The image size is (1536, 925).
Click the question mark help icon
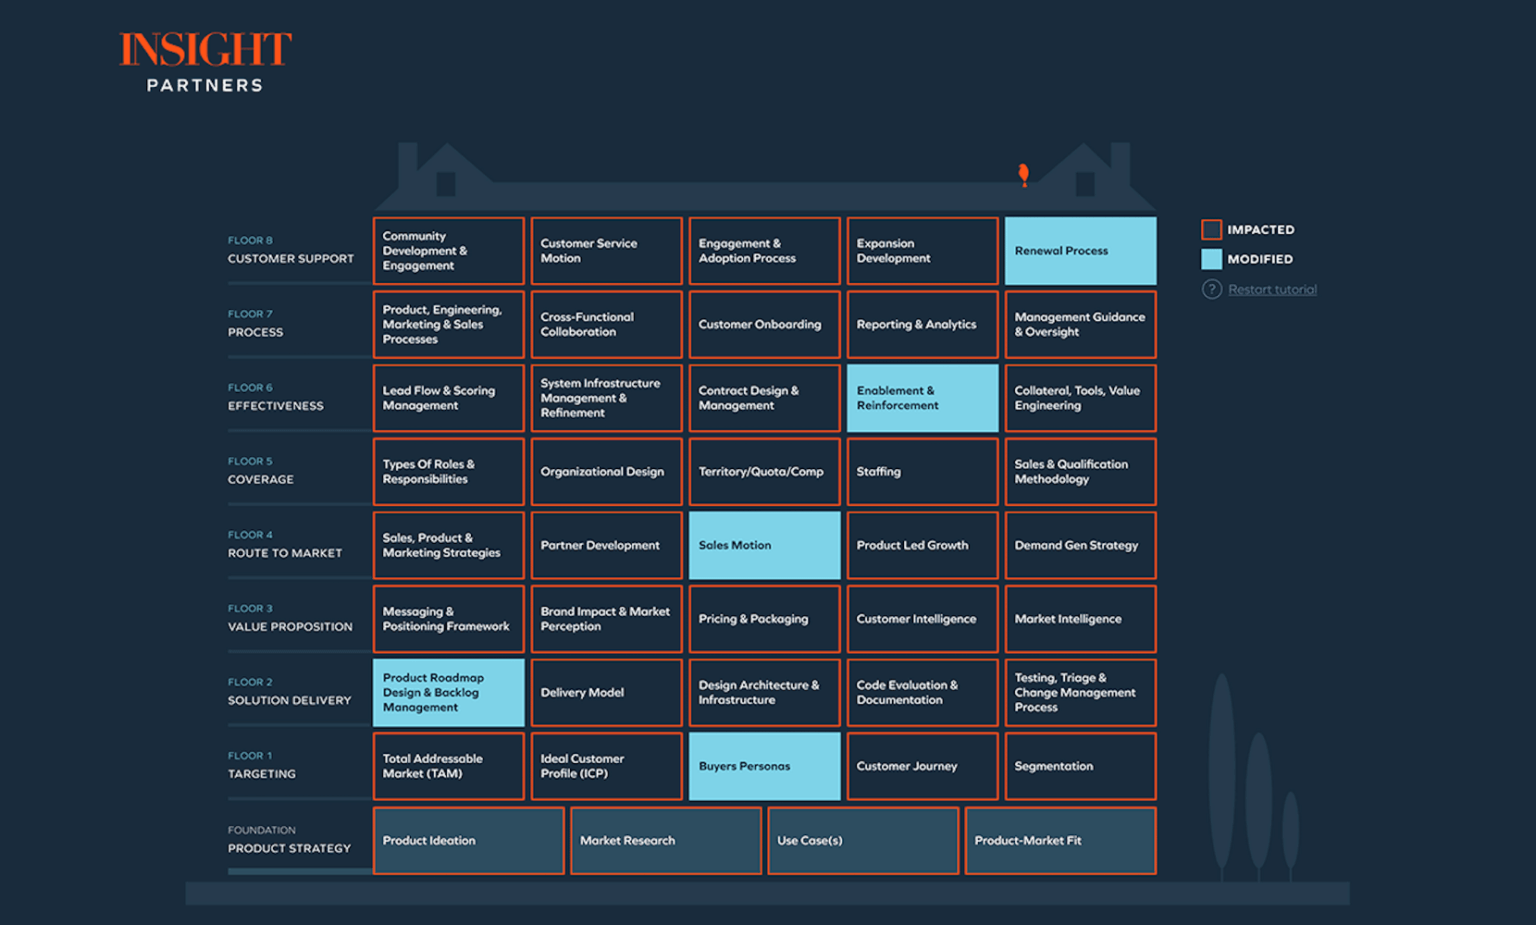[1211, 289]
